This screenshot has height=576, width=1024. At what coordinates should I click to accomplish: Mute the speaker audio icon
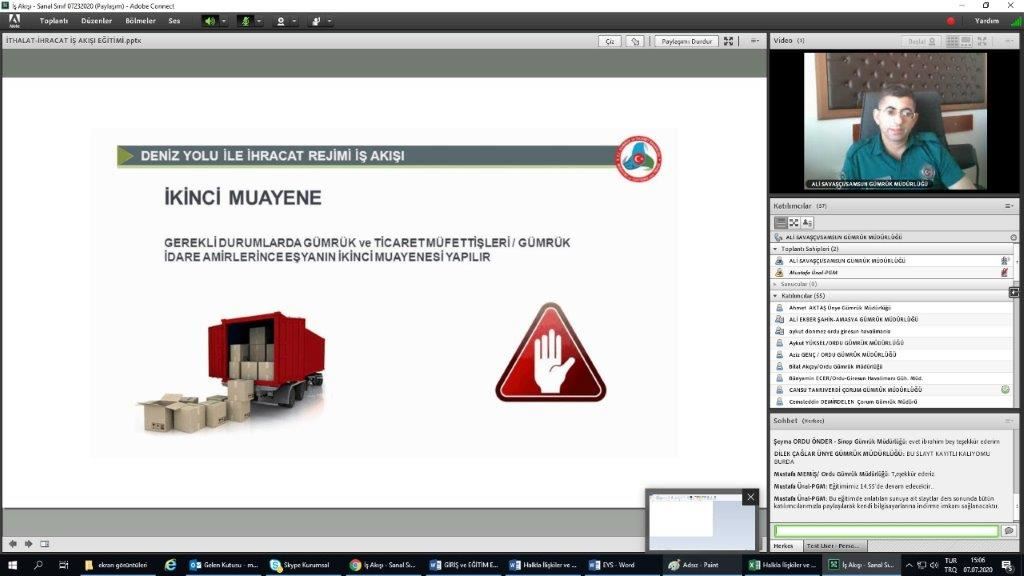click(210, 20)
